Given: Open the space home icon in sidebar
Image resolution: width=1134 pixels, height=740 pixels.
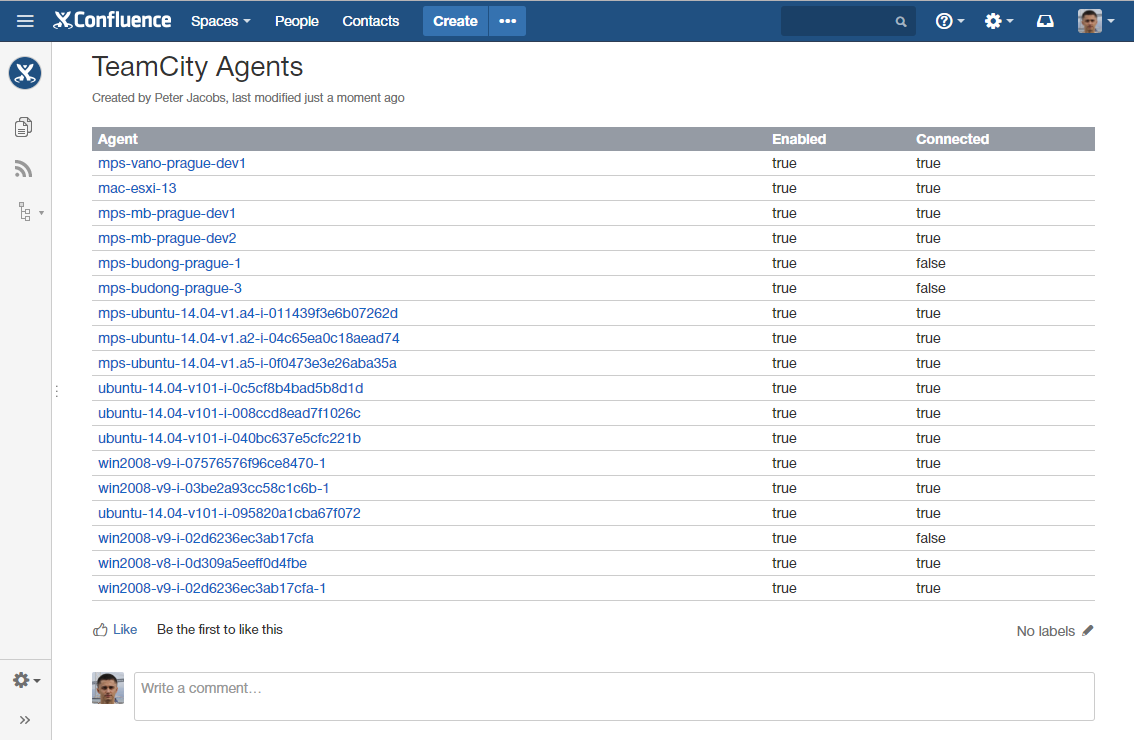Looking at the screenshot, I should [x=25, y=73].
